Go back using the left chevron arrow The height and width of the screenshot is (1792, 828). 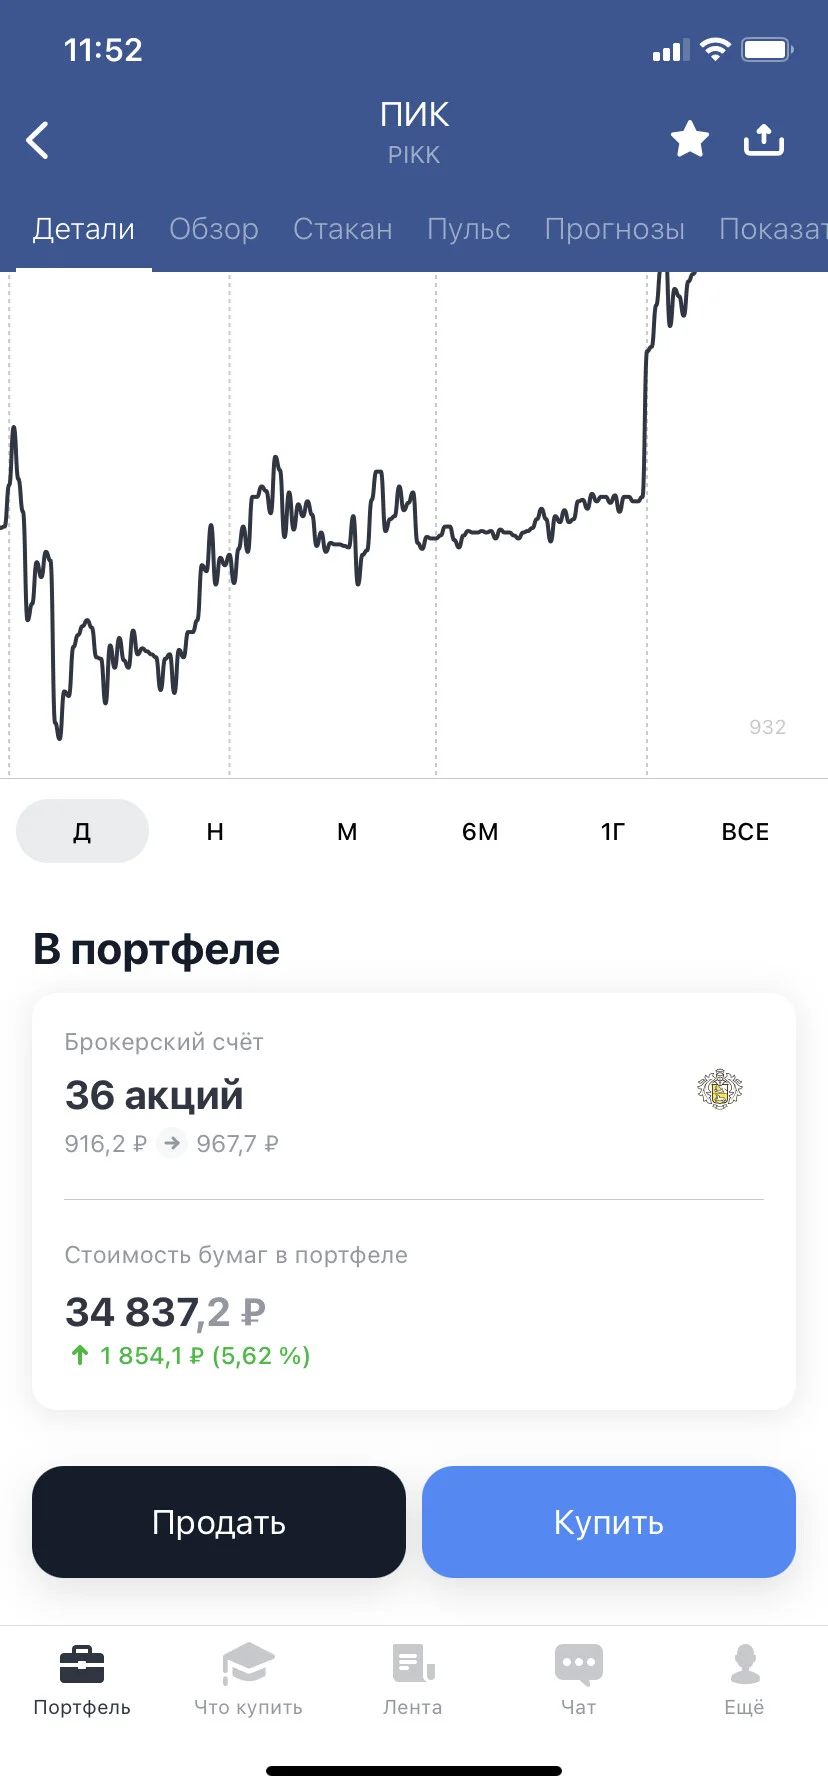click(x=38, y=140)
